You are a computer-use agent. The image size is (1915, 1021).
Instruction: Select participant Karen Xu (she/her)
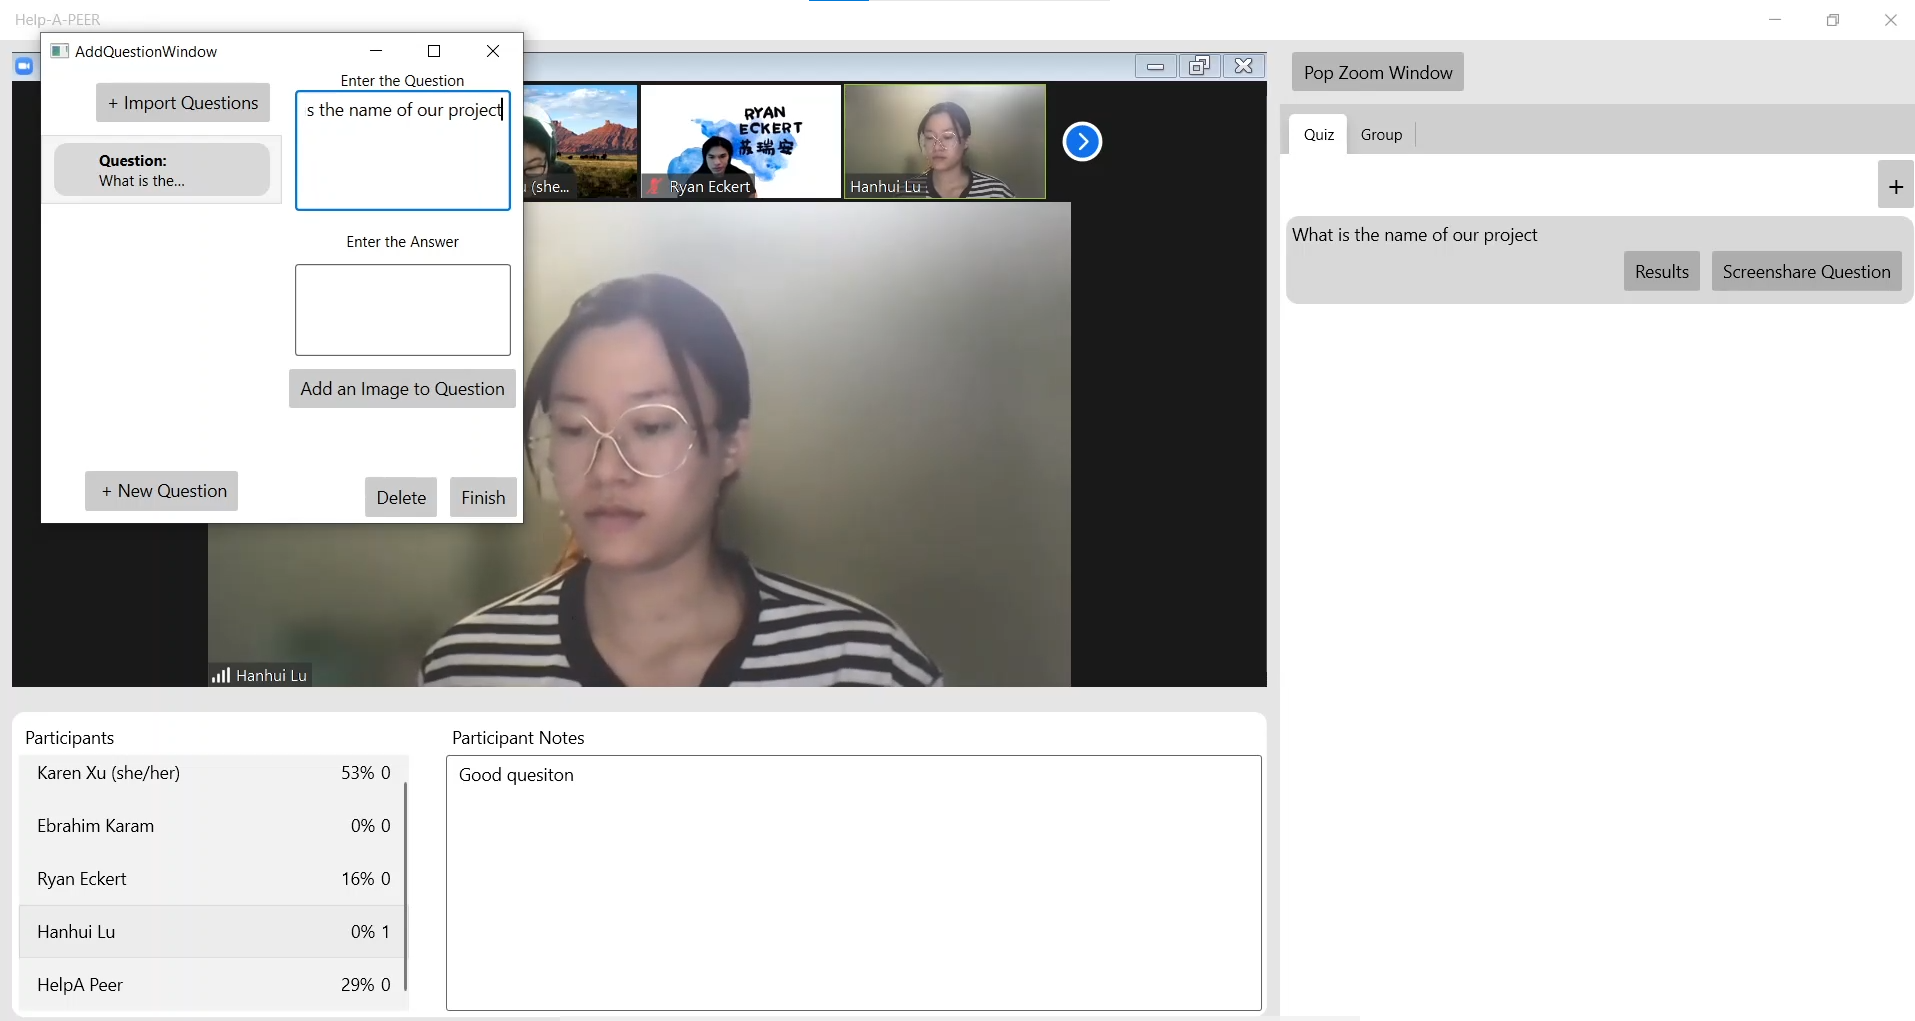pos(212,773)
